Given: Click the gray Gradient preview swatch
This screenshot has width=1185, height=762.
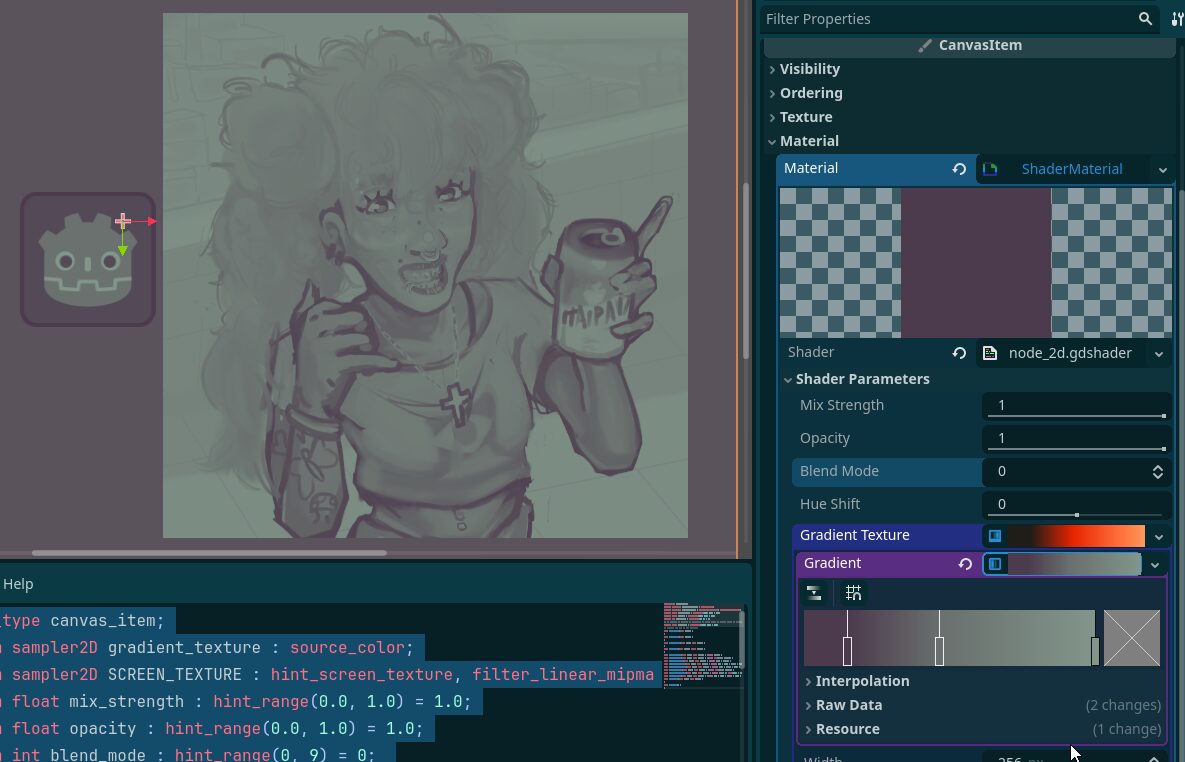Looking at the screenshot, I should 1074,564.
